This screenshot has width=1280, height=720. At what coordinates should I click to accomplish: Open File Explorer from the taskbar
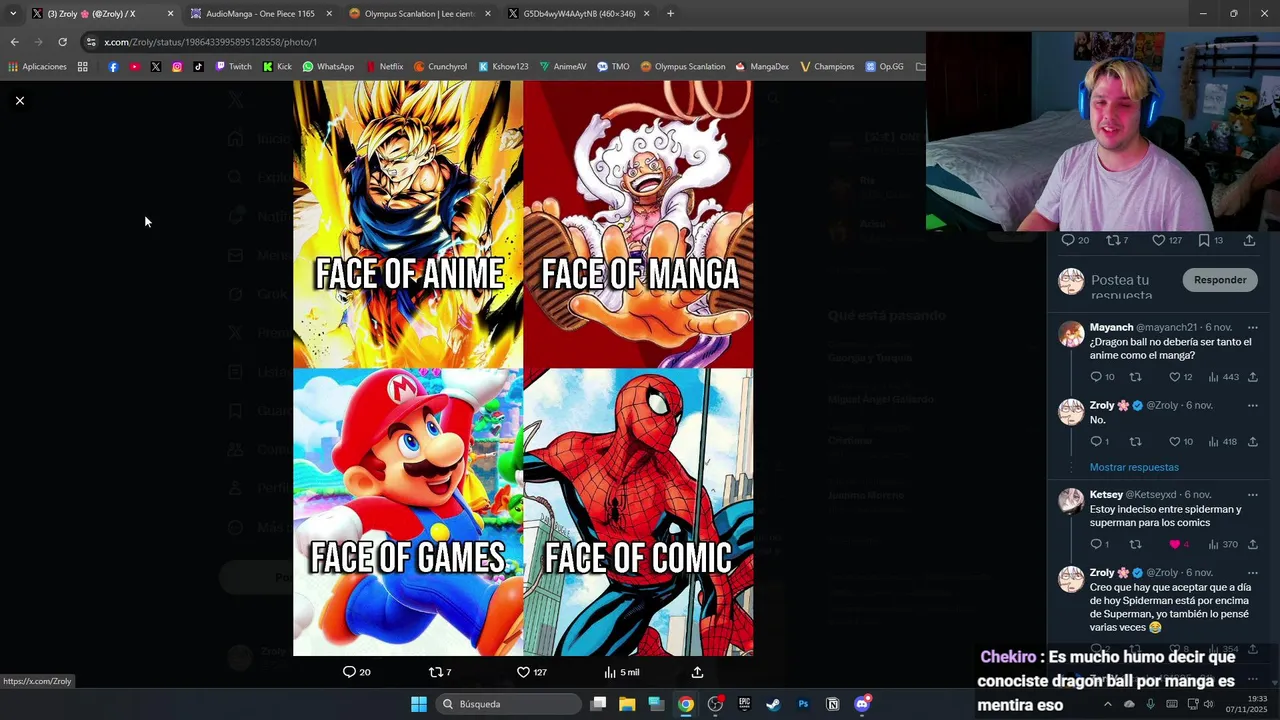pos(627,704)
